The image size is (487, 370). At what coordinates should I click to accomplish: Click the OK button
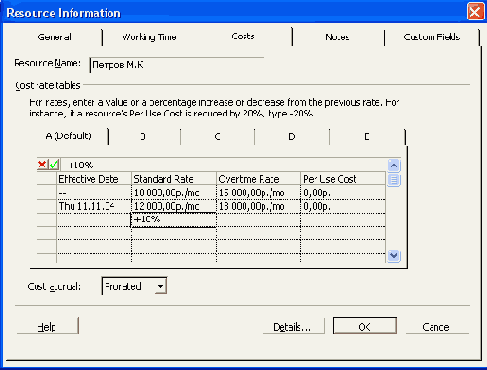point(365,326)
